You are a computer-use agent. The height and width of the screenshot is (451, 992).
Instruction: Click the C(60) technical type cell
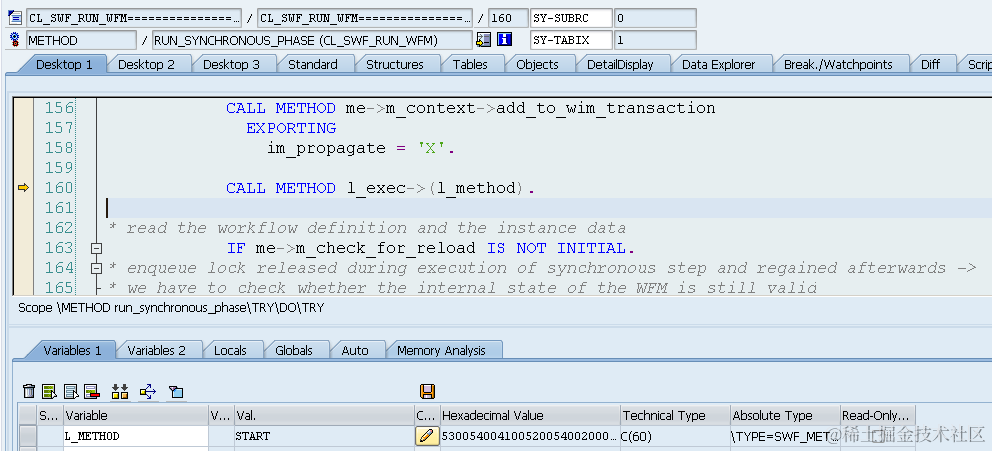click(x=675, y=436)
